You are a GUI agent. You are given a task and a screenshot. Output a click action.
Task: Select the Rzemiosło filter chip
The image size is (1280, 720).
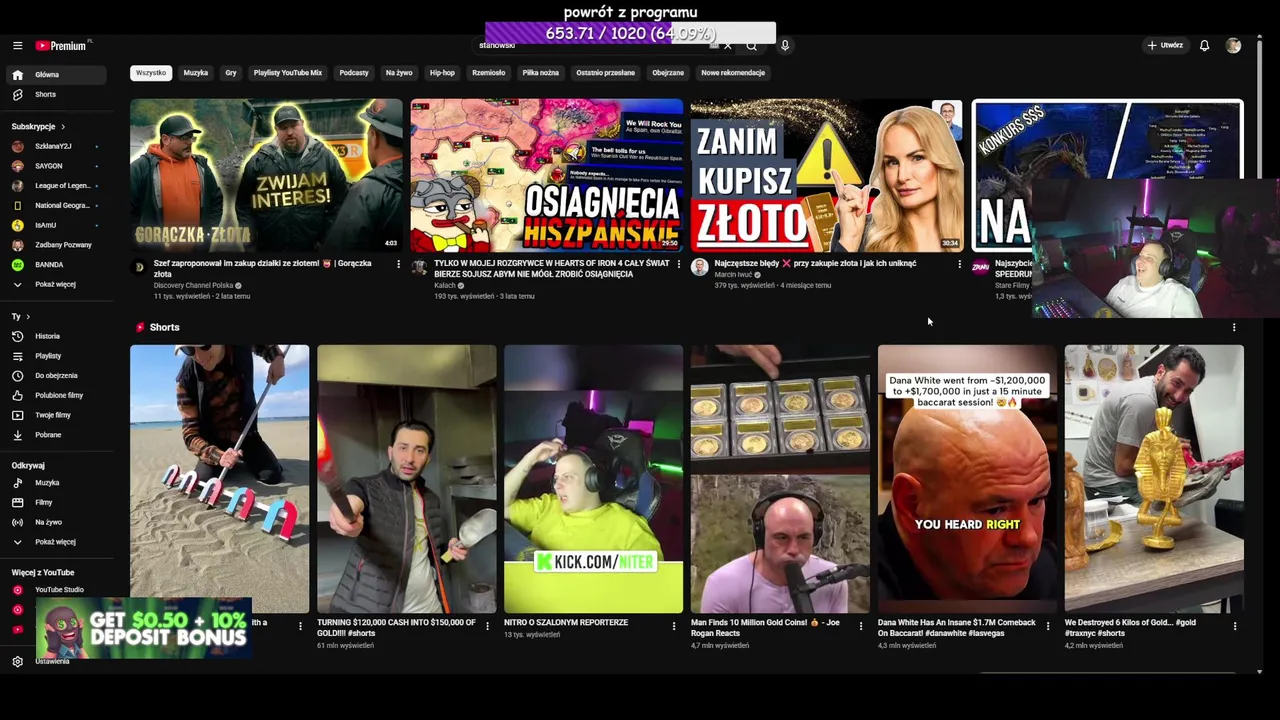(489, 73)
